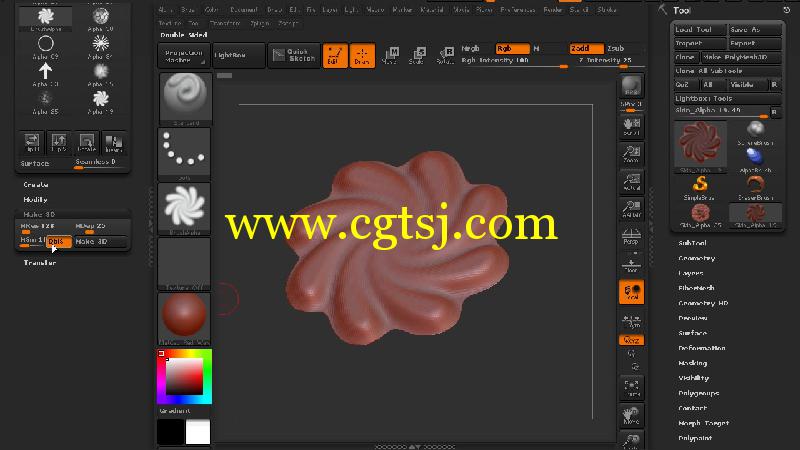Viewport: 800px width, 450px height.
Task: Expand the Deformation subpalette
Action: click(702, 348)
